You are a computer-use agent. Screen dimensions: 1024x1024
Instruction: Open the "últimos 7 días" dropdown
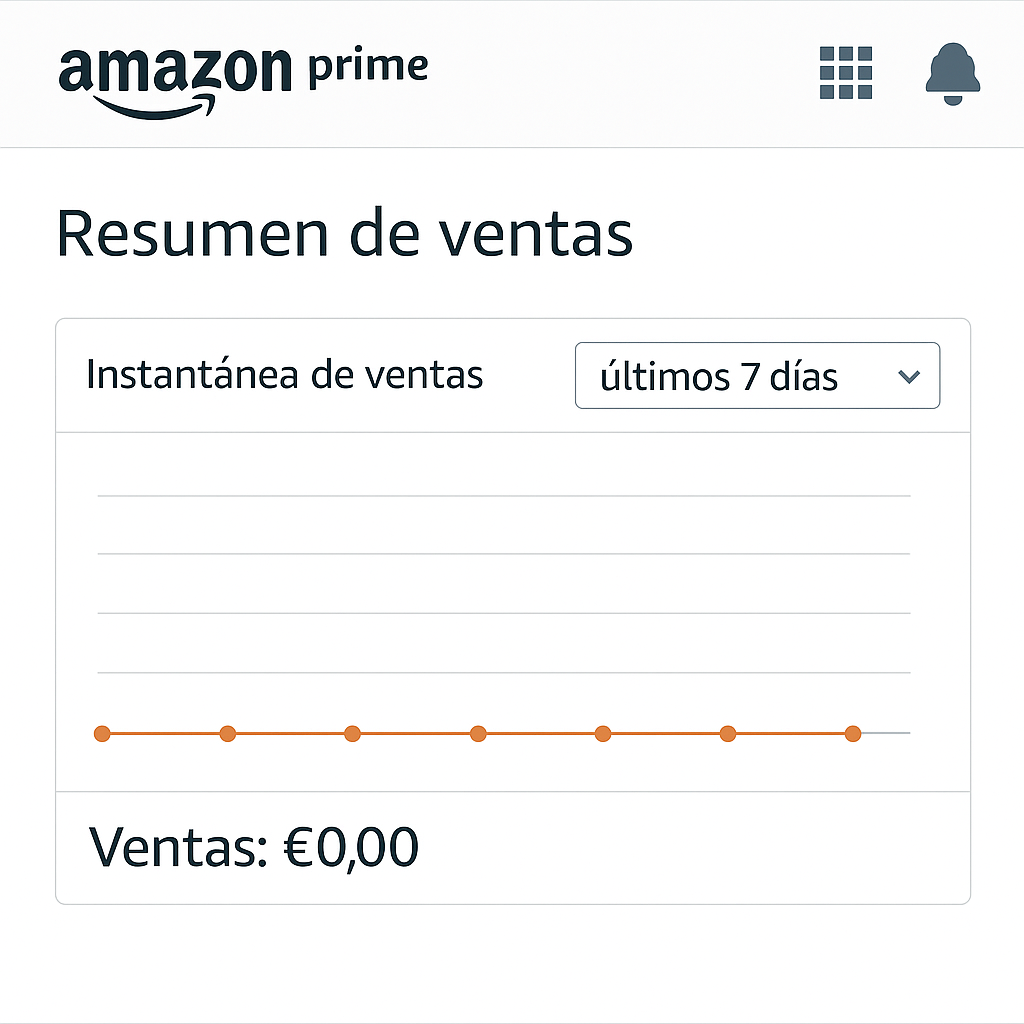click(x=757, y=376)
